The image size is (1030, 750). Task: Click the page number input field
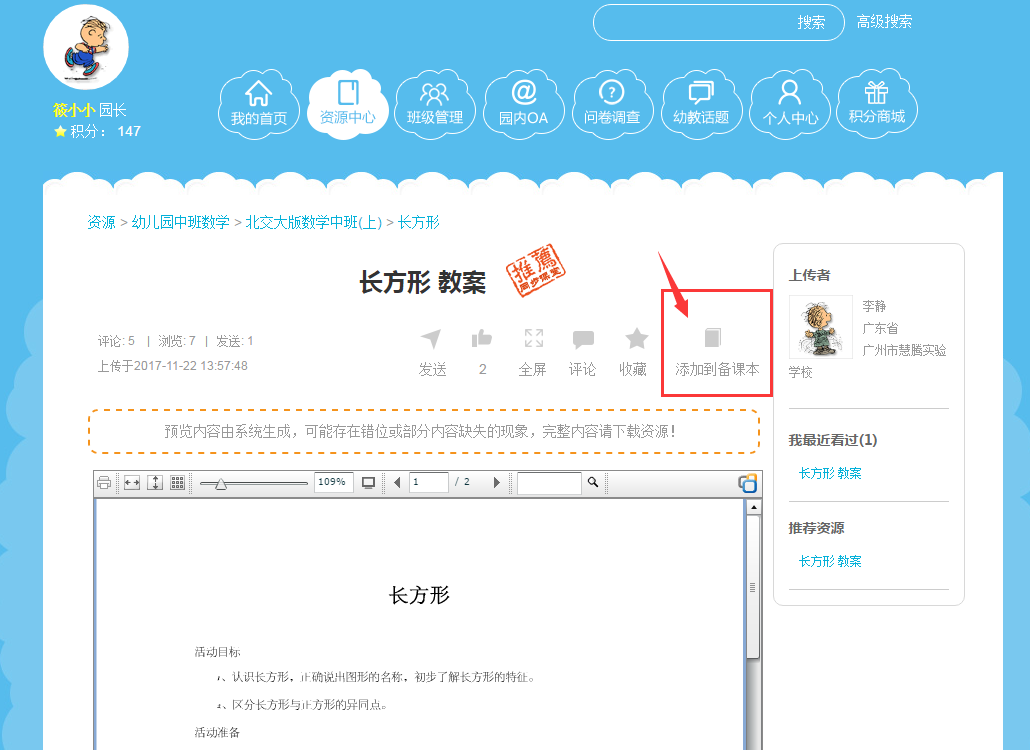point(429,482)
